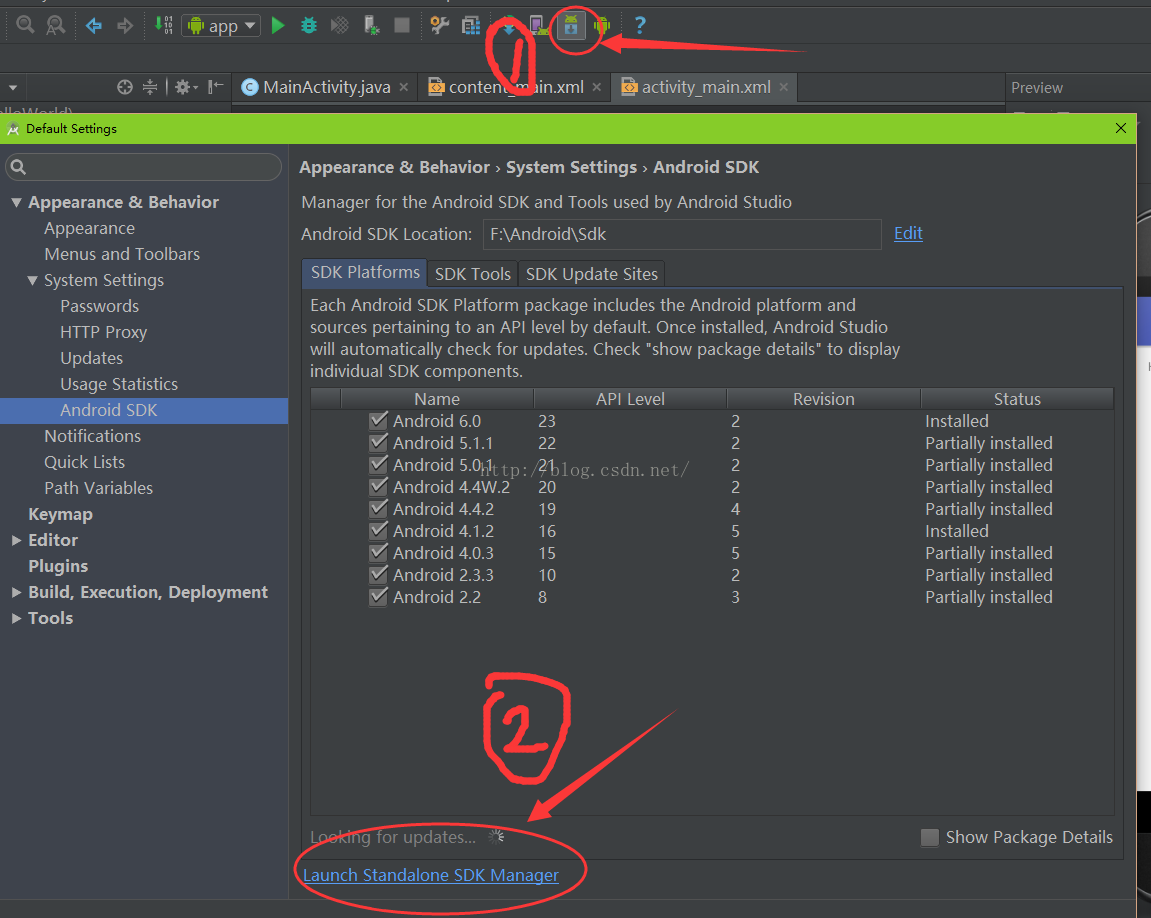This screenshot has height=918, width=1151.
Task: Expand the Tools section
Action: click(16, 619)
